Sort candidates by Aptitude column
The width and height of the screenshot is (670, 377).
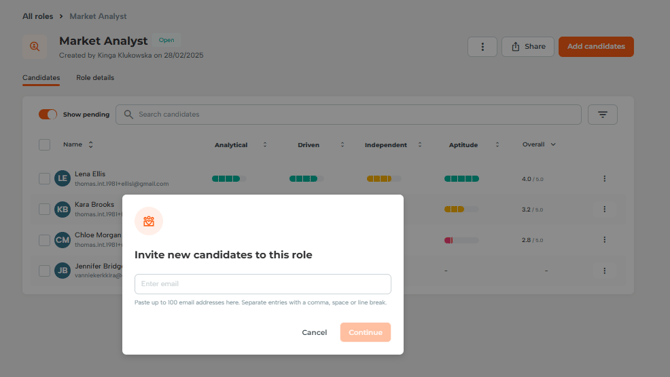[x=497, y=145]
